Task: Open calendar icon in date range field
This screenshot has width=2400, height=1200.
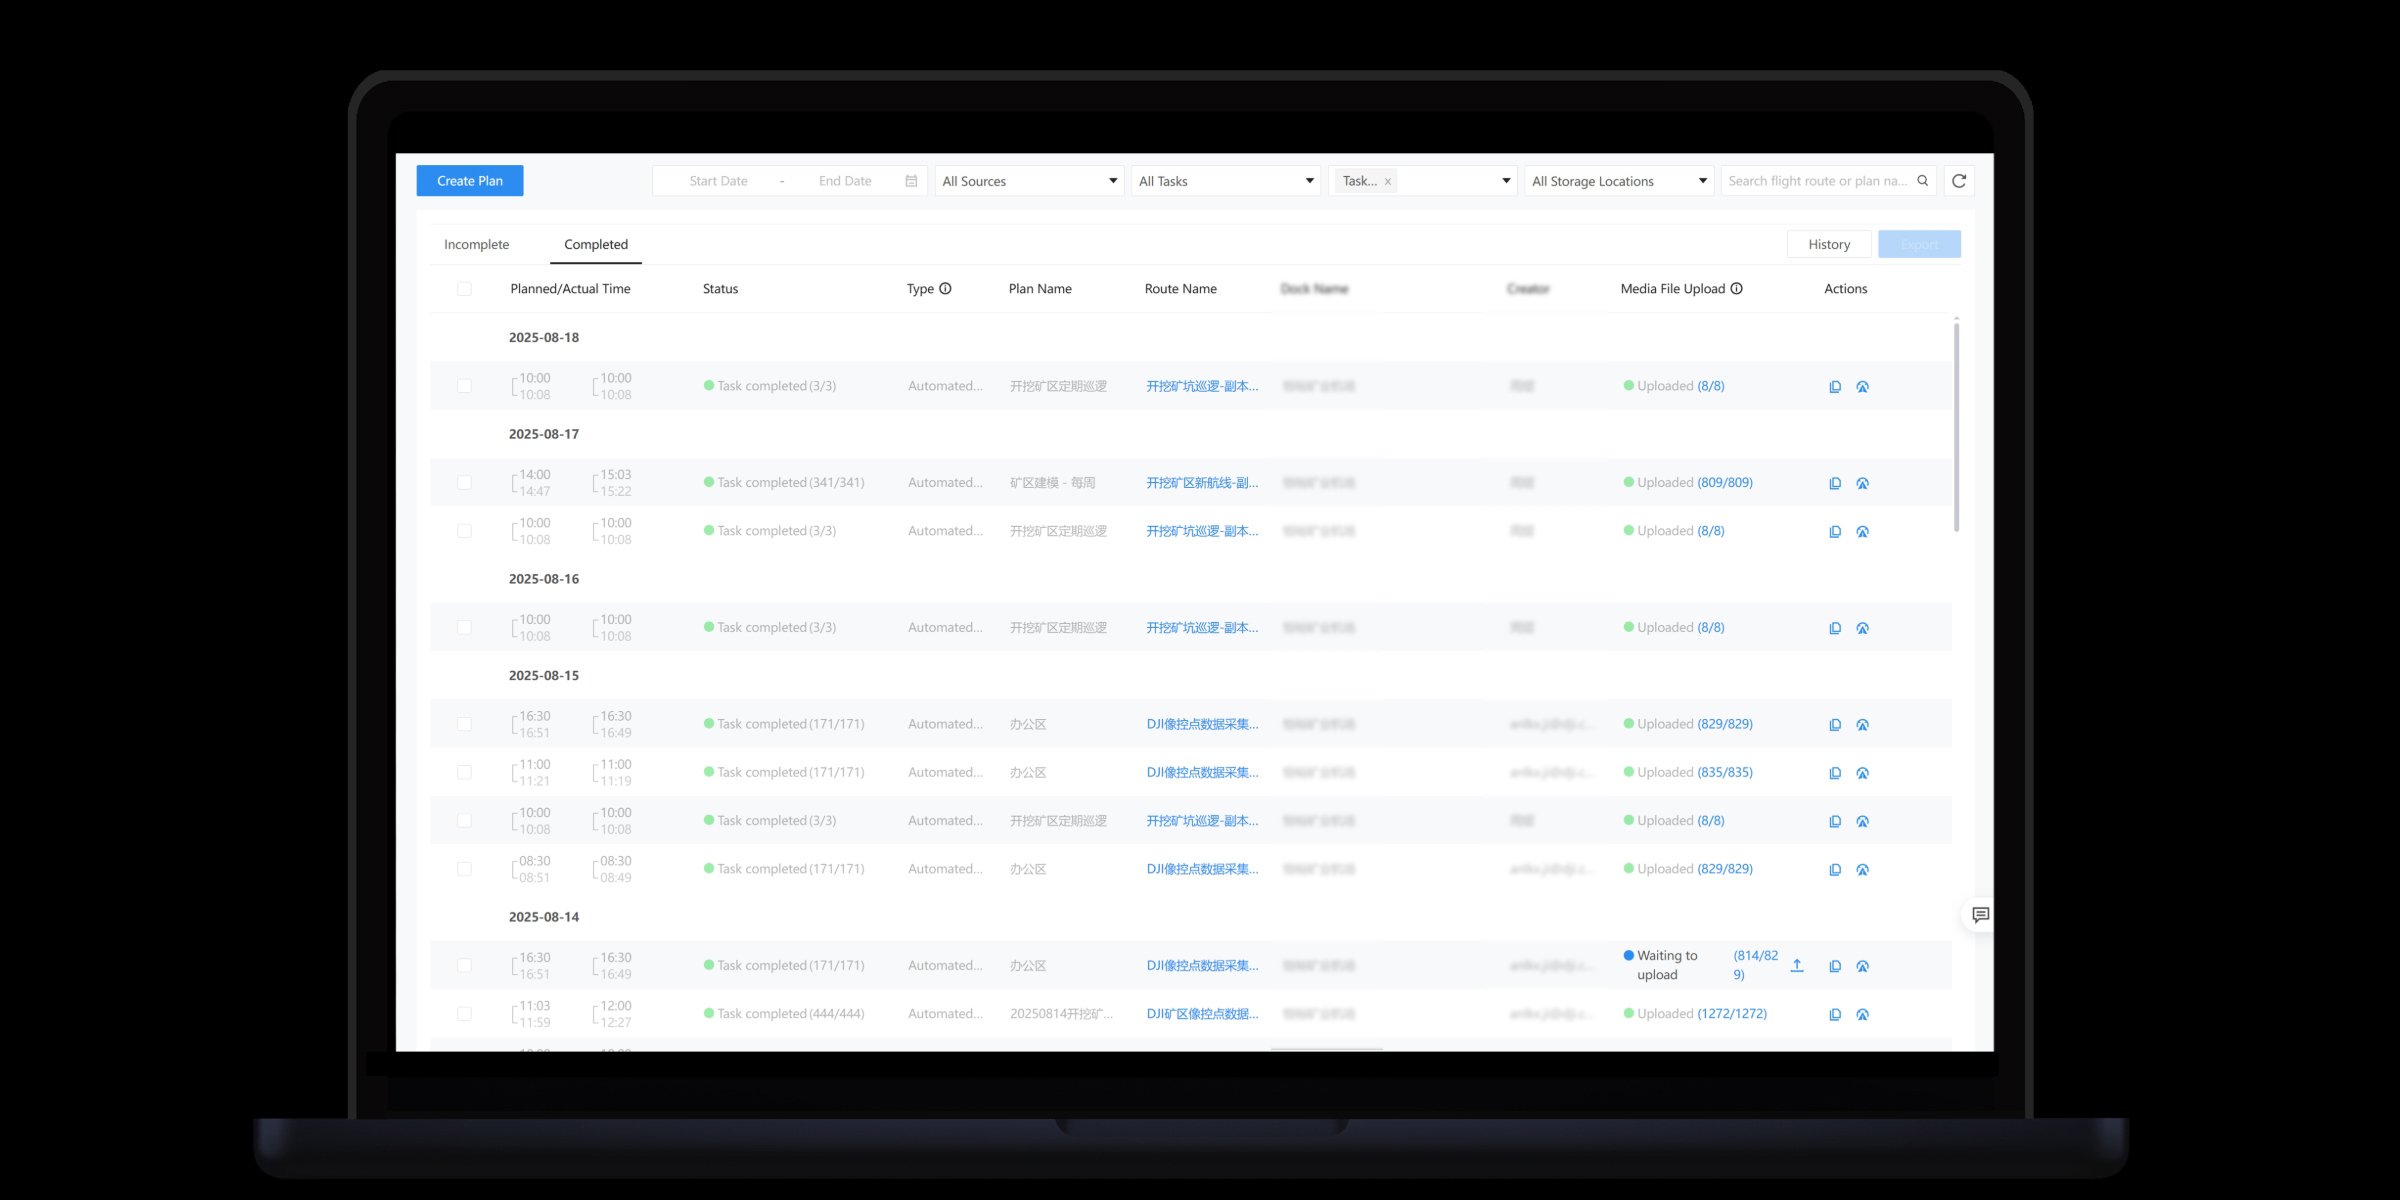Action: coord(911,181)
